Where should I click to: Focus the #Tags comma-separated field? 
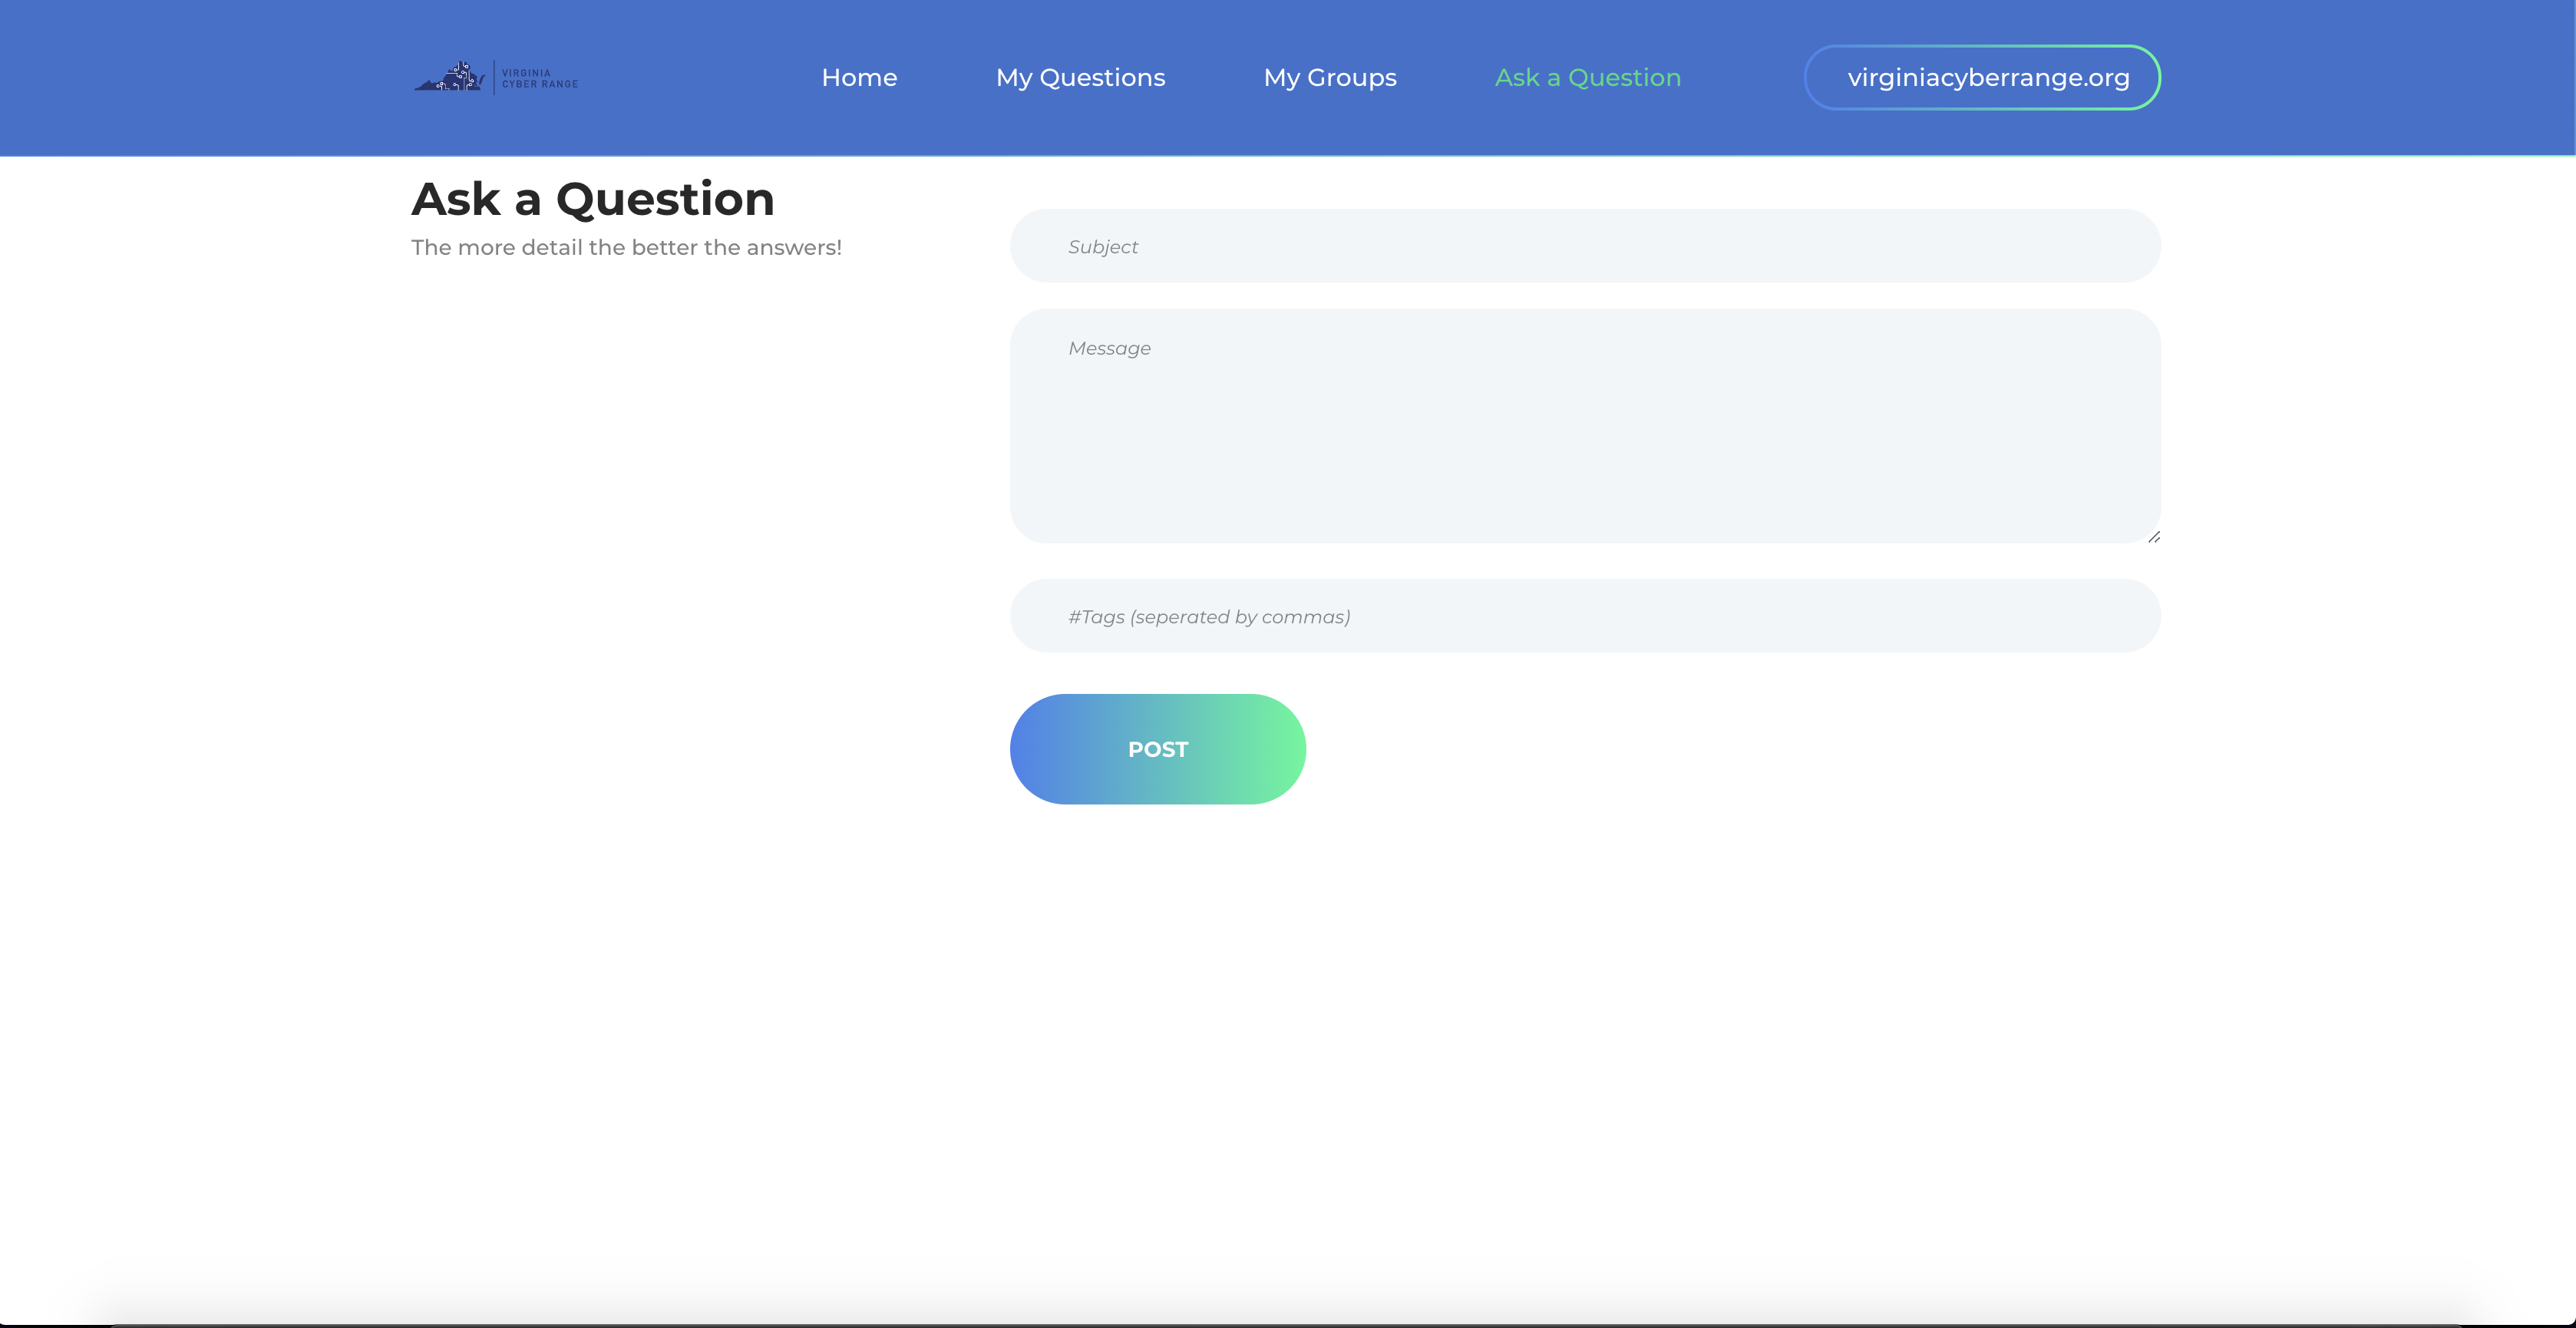(1700, 616)
